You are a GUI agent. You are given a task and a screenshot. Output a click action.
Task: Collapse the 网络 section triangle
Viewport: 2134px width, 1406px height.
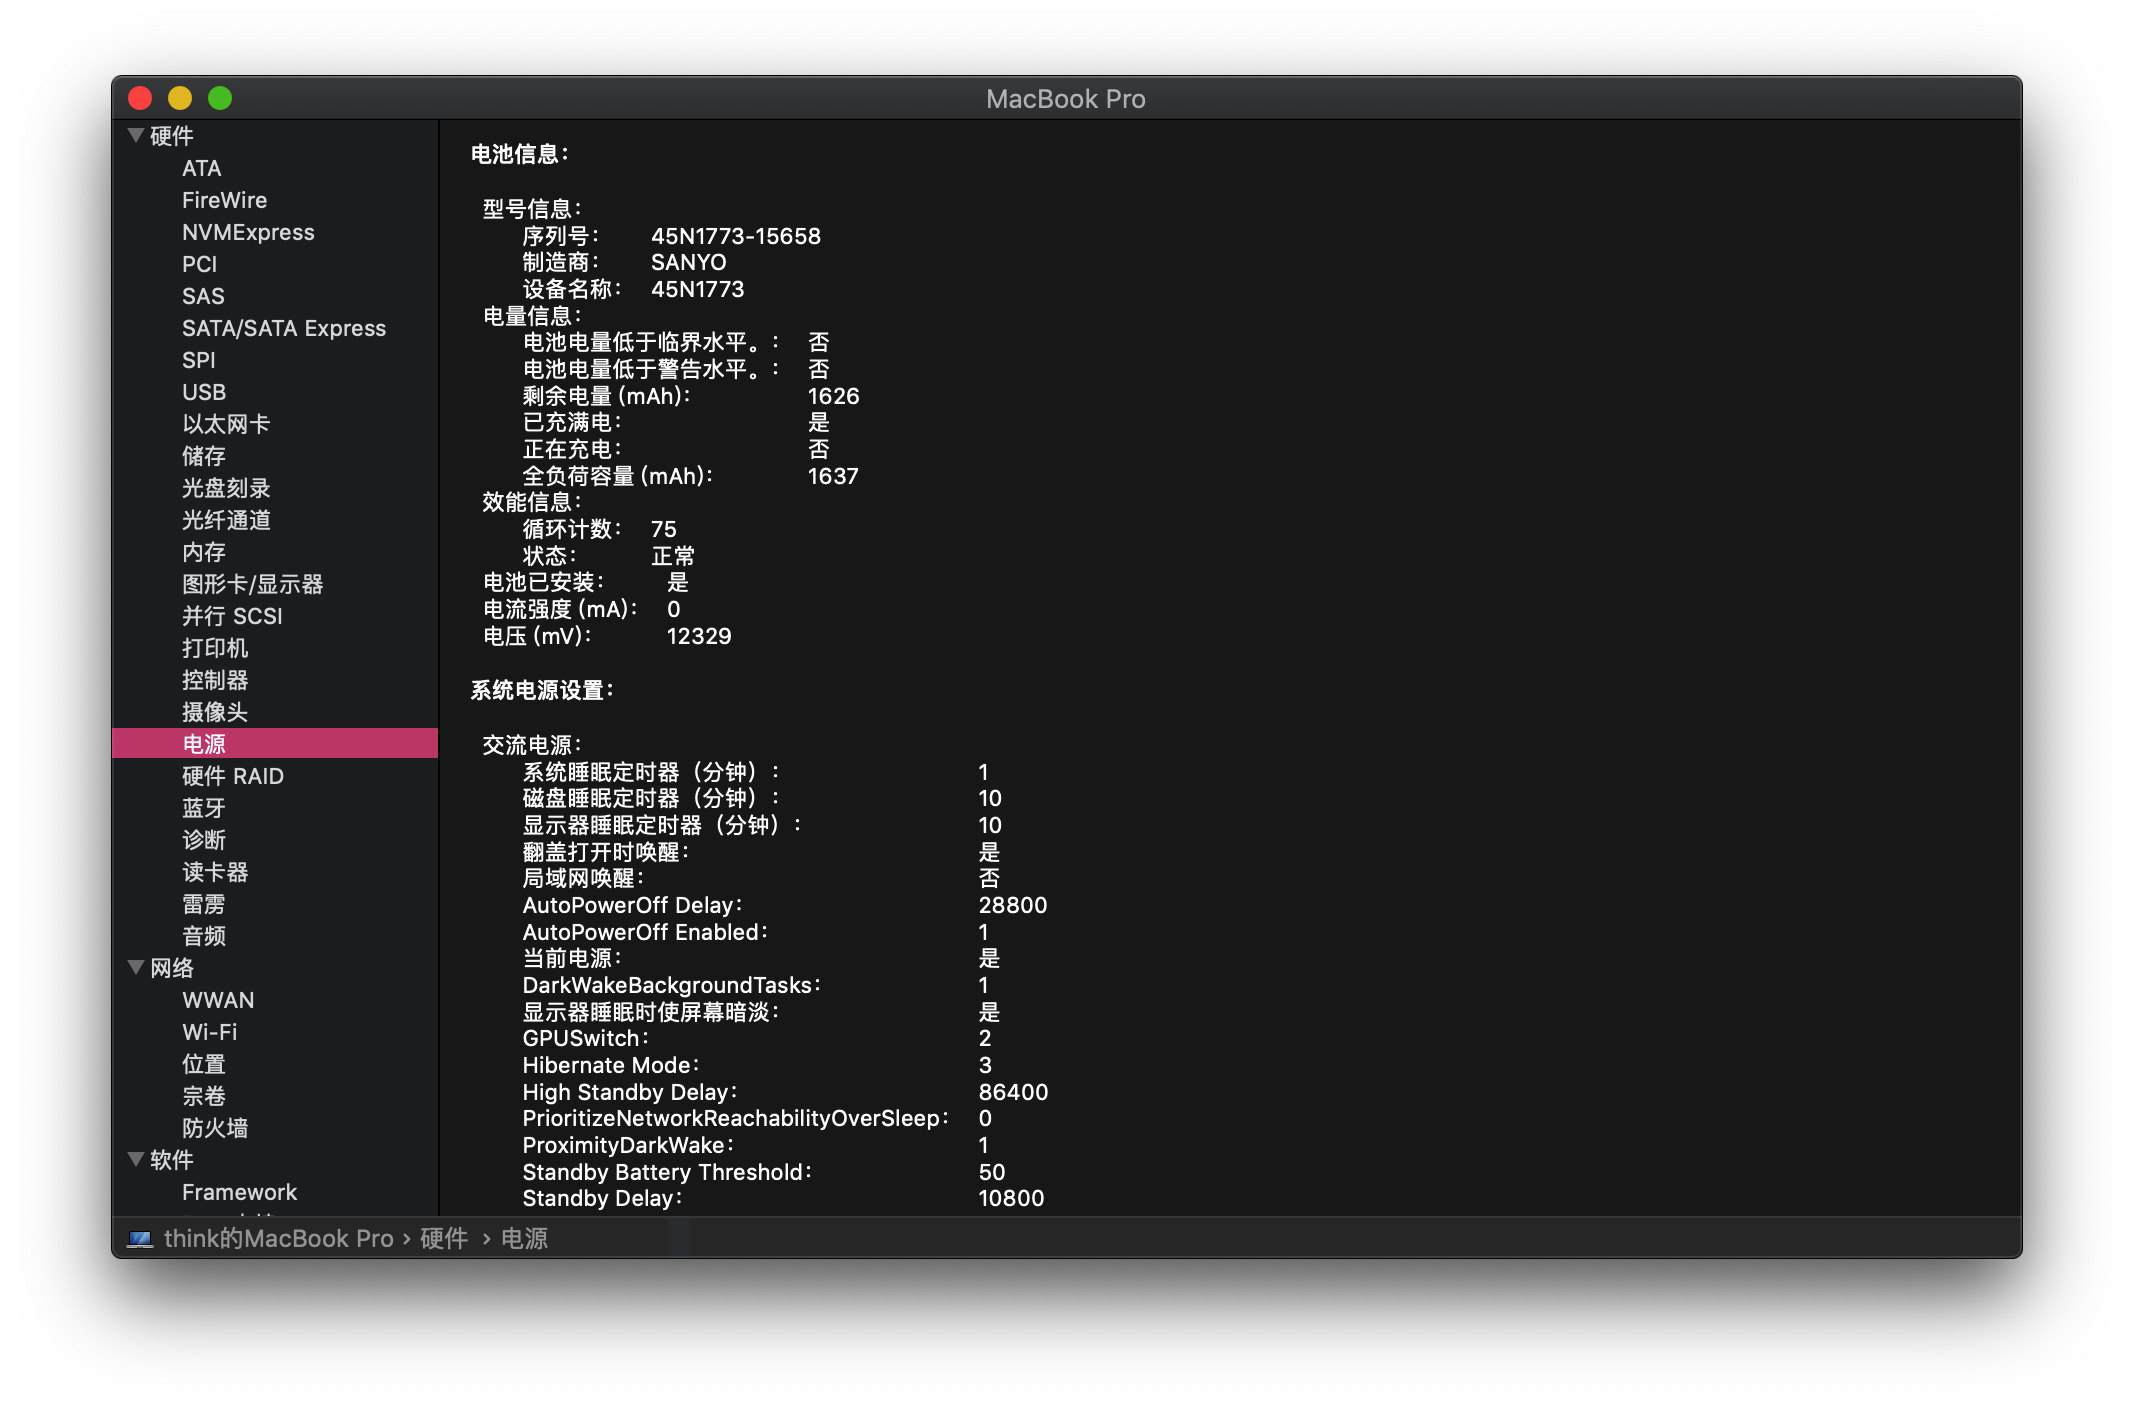pyautogui.click(x=136, y=967)
